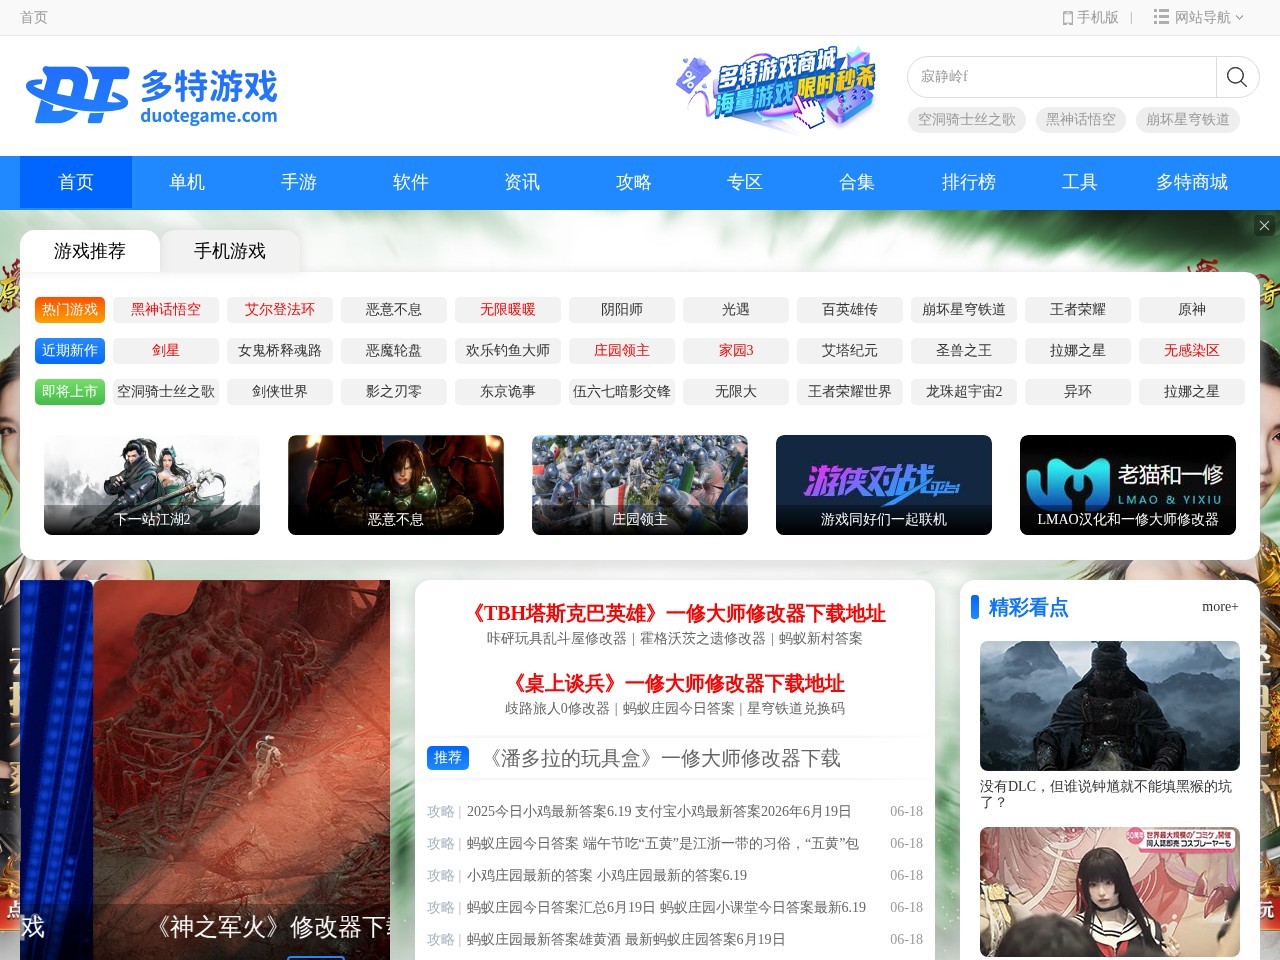This screenshot has height=960, width=1280.
Task: Open the 庄园领主 game thumbnail
Action: [640, 485]
